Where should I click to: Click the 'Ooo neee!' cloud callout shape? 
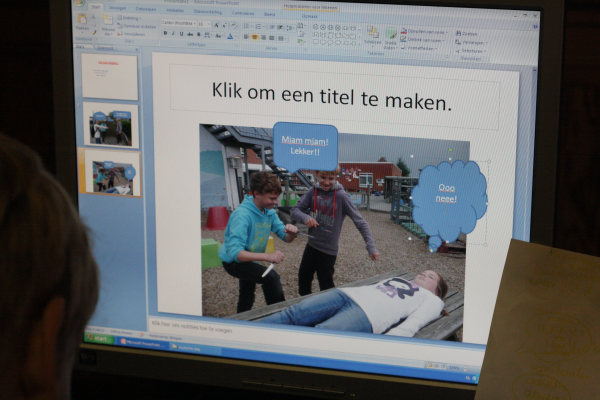coord(448,200)
